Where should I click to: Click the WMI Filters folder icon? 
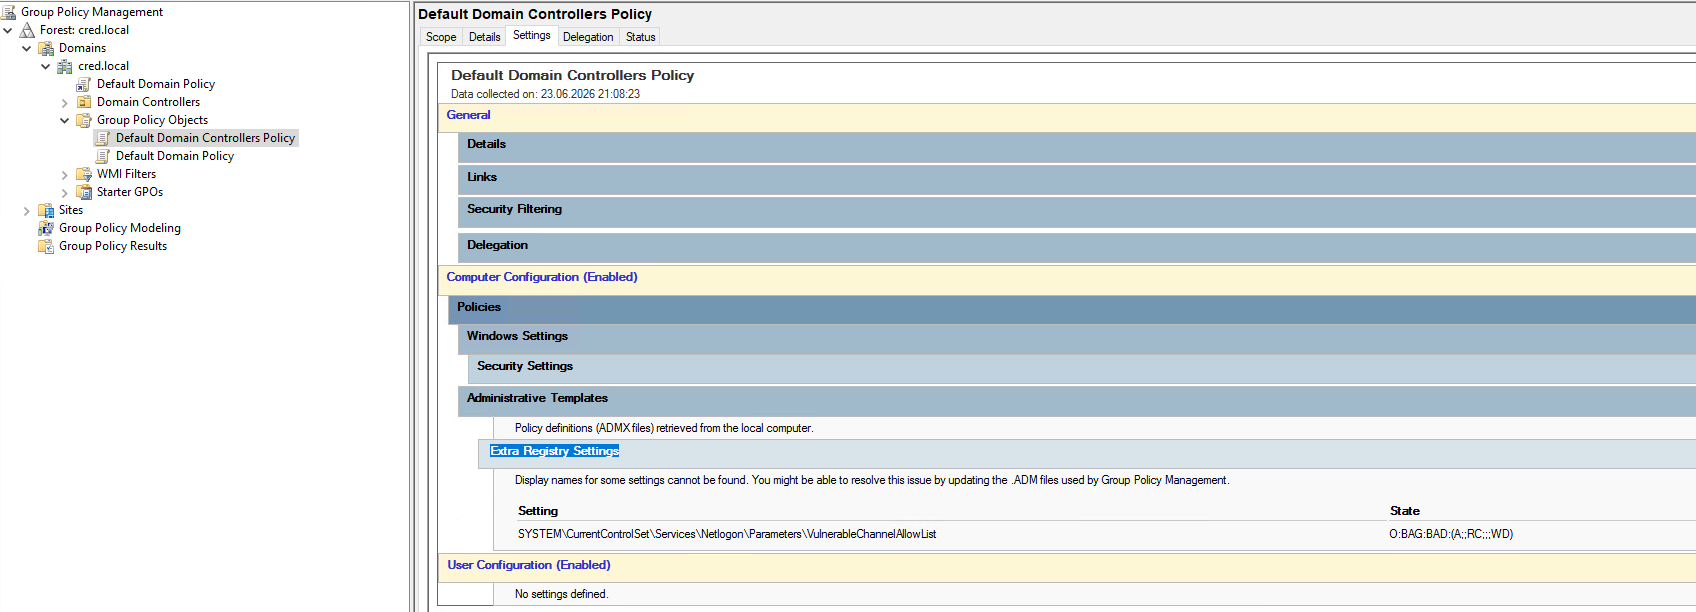pos(84,174)
